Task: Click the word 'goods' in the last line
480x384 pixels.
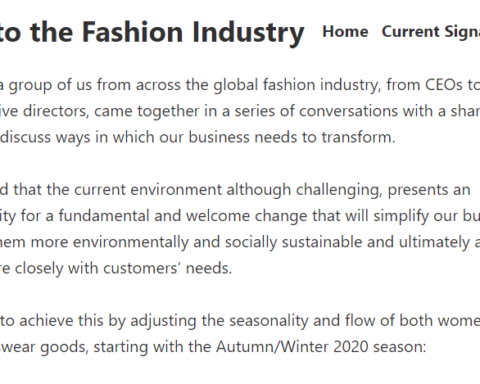Action: pyautogui.click(x=64, y=347)
